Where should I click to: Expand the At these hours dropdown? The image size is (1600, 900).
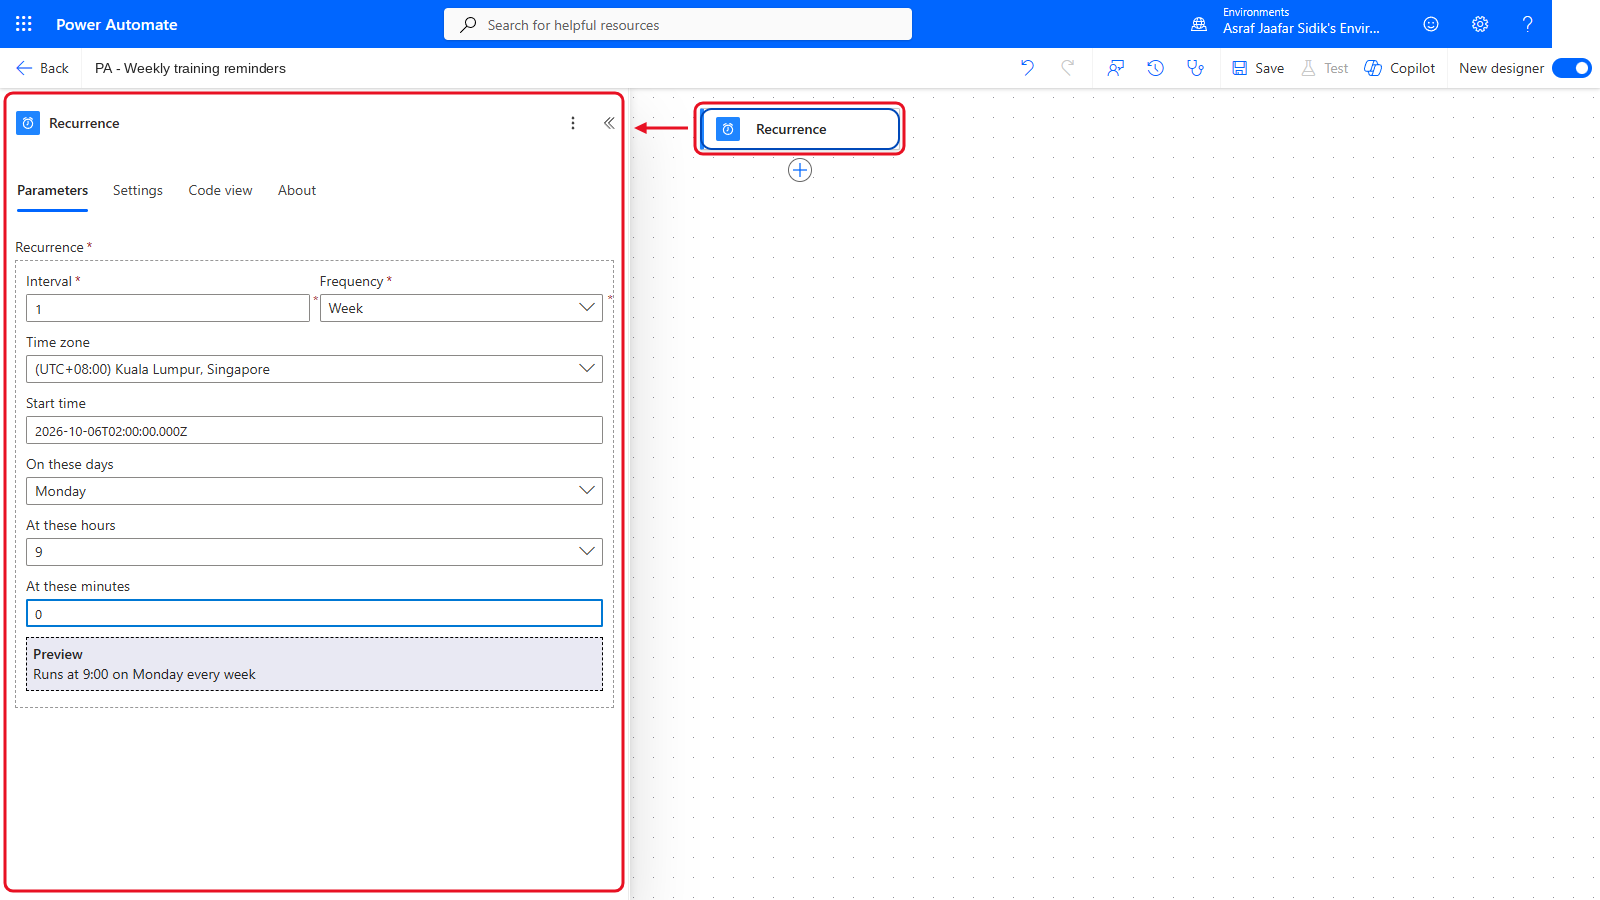314,552
